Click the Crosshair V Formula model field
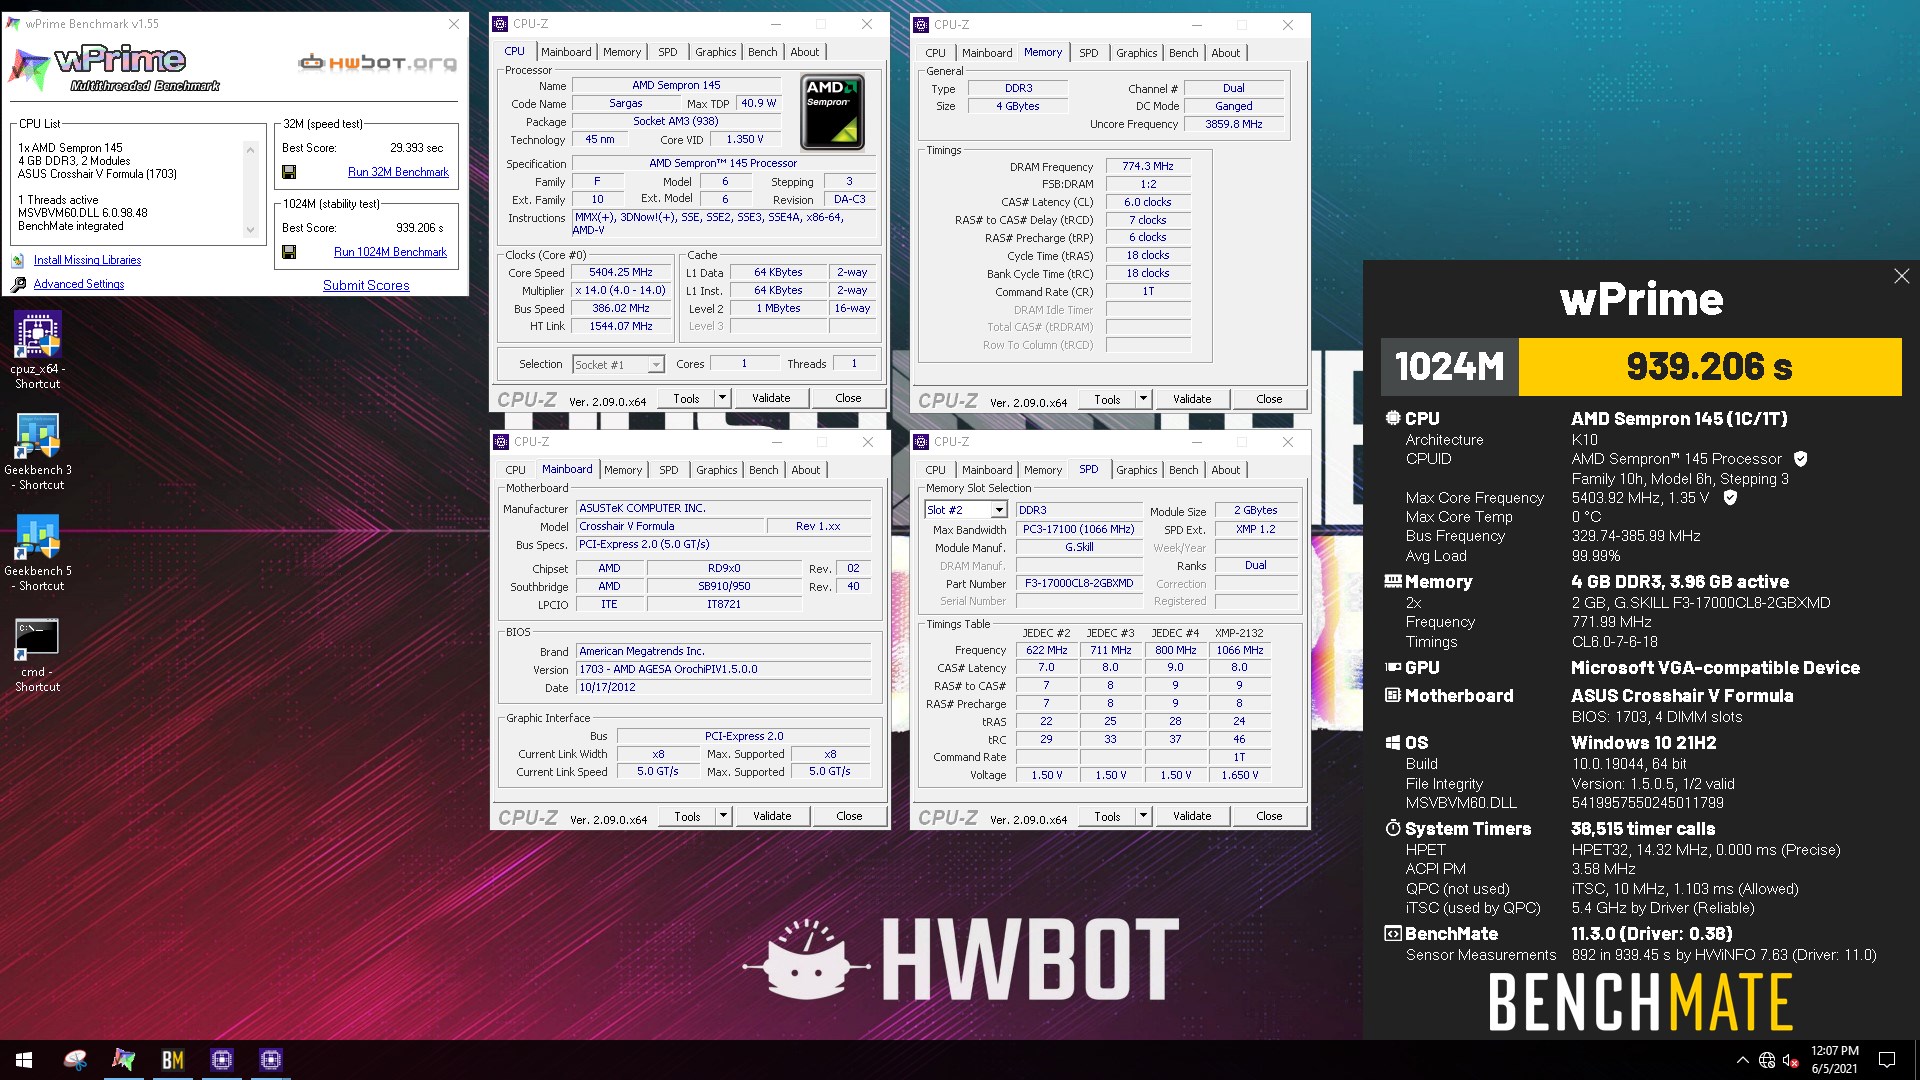The image size is (1920, 1080). coord(669,526)
